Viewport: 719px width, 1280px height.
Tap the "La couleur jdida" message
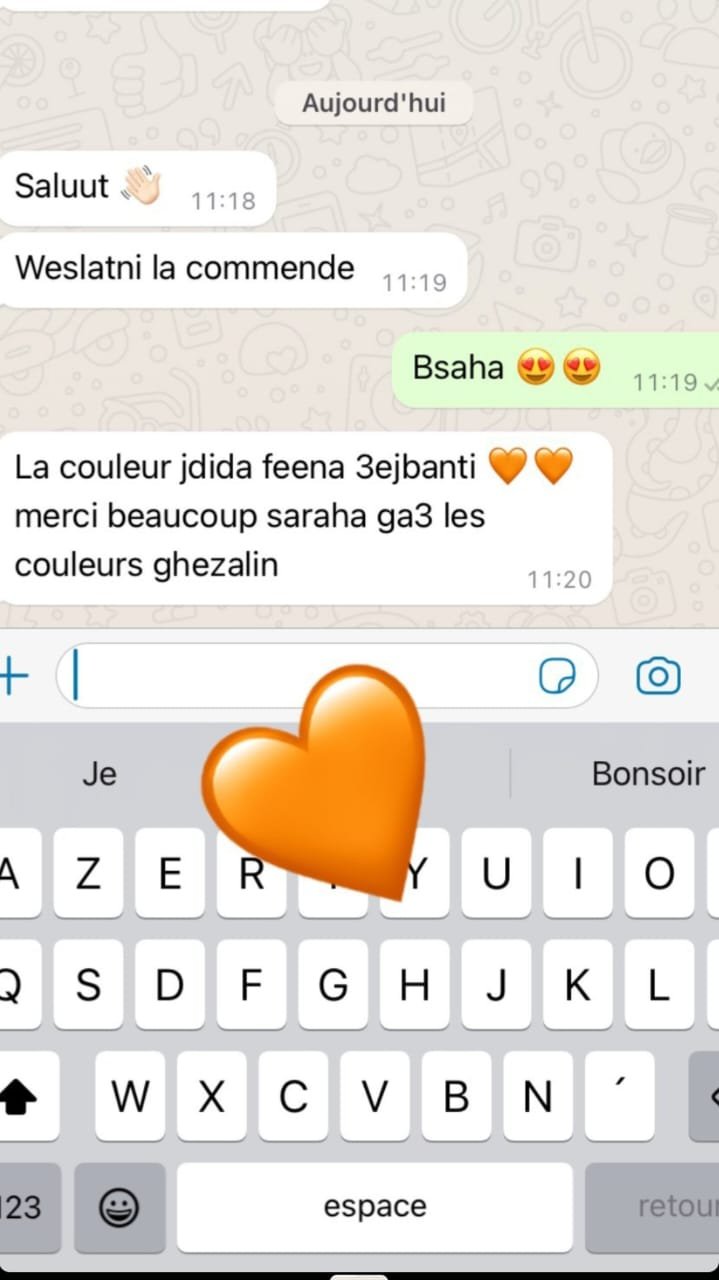pos(305,518)
